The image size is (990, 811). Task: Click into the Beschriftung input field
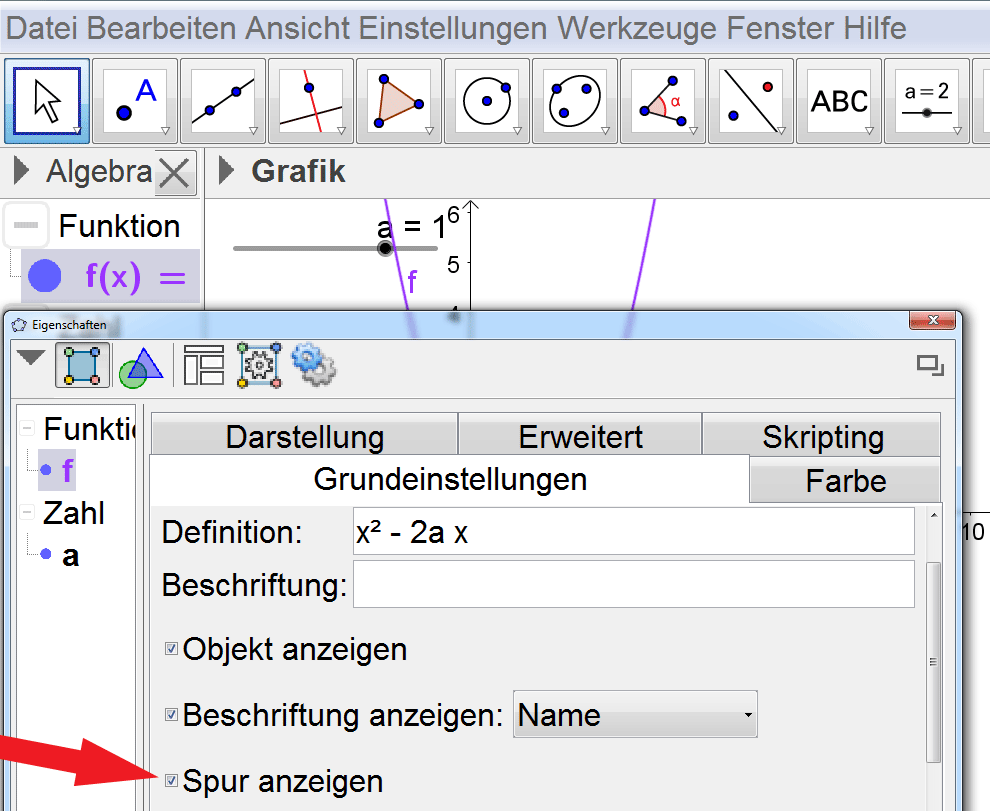coord(633,584)
